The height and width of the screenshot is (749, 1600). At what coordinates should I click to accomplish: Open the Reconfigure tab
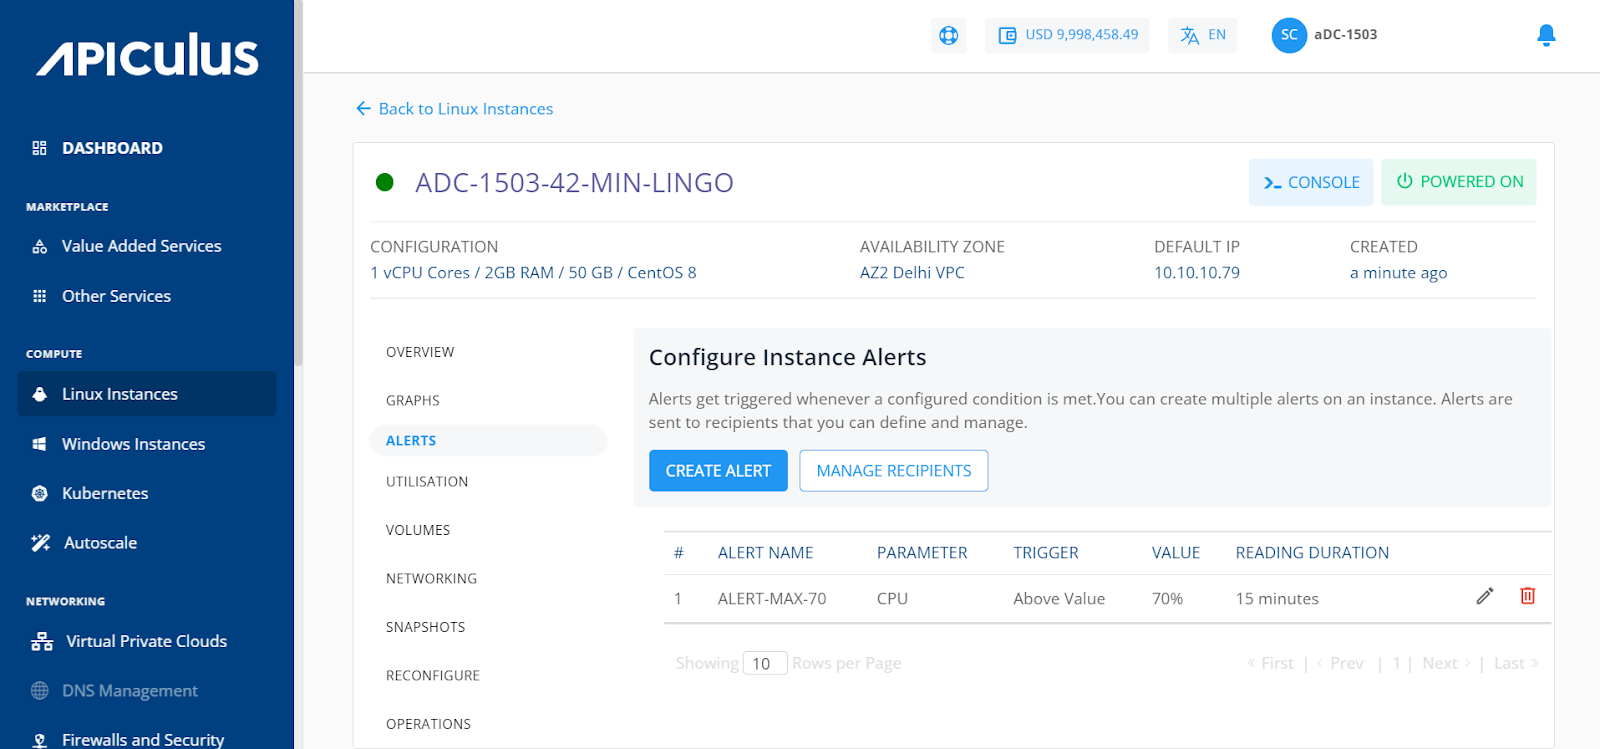[x=433, y=675]
